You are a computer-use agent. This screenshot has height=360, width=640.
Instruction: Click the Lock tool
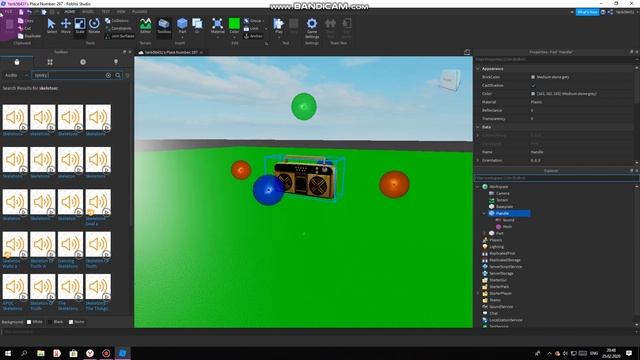tap(251, 28)
